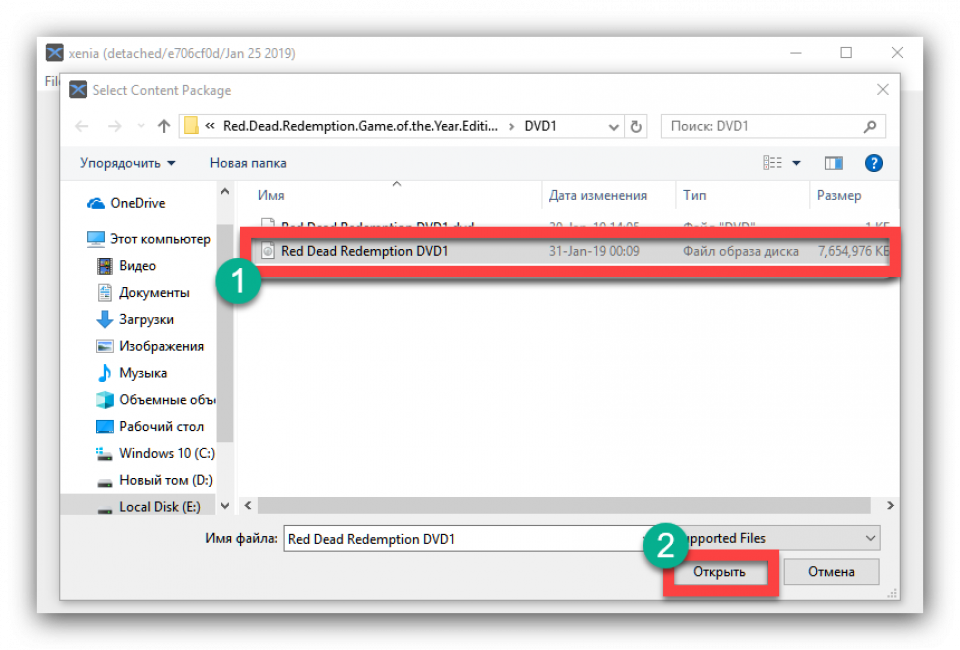960x650 pixels.
Task: Minimize the xenia window
Action: [x=795, y=53]
